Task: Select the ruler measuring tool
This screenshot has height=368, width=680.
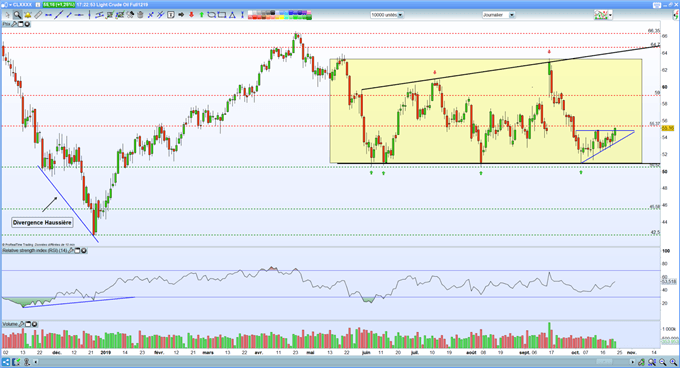Action: 38,15
